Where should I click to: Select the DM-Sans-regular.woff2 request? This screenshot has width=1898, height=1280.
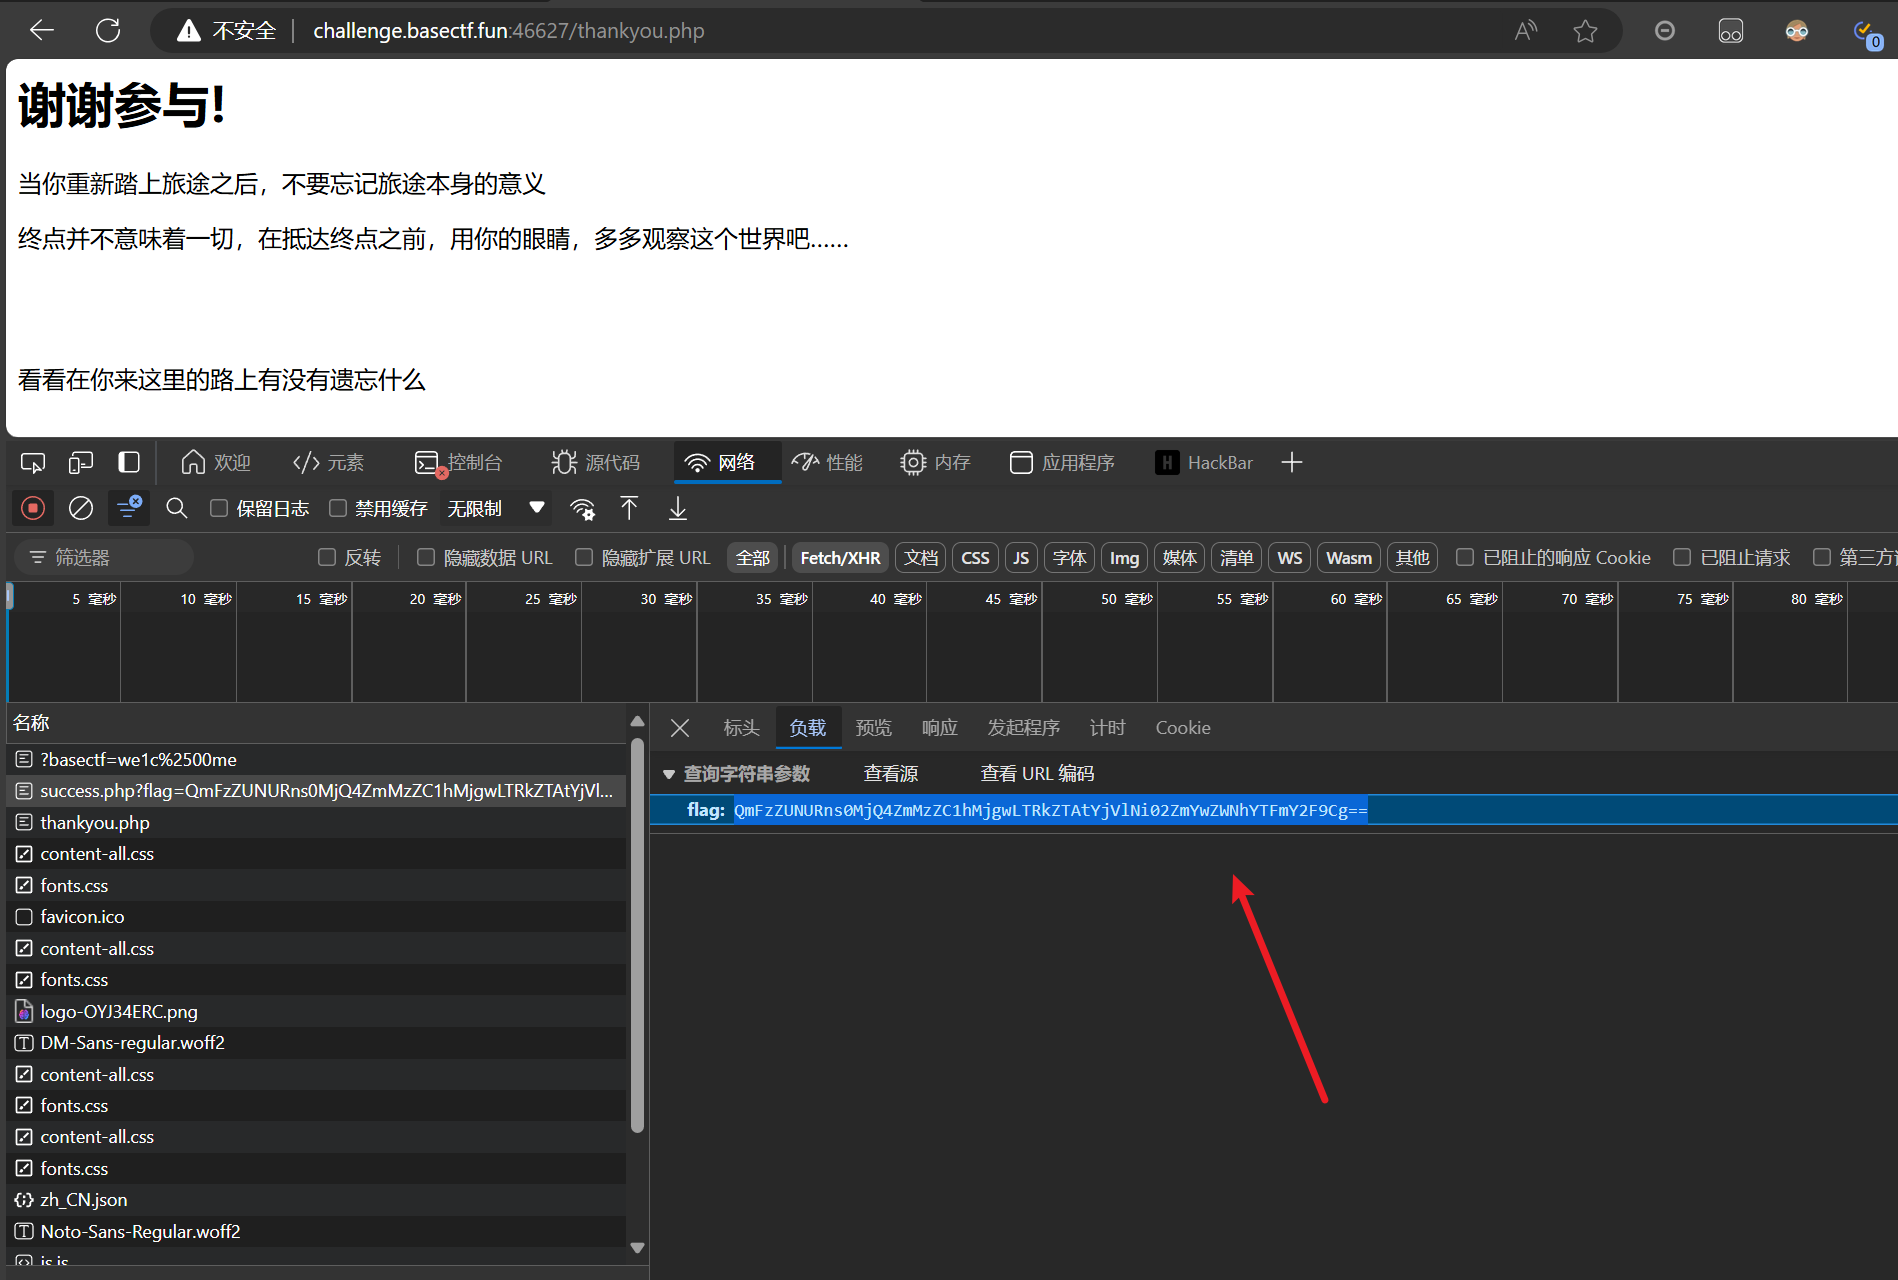(317, 1043)
